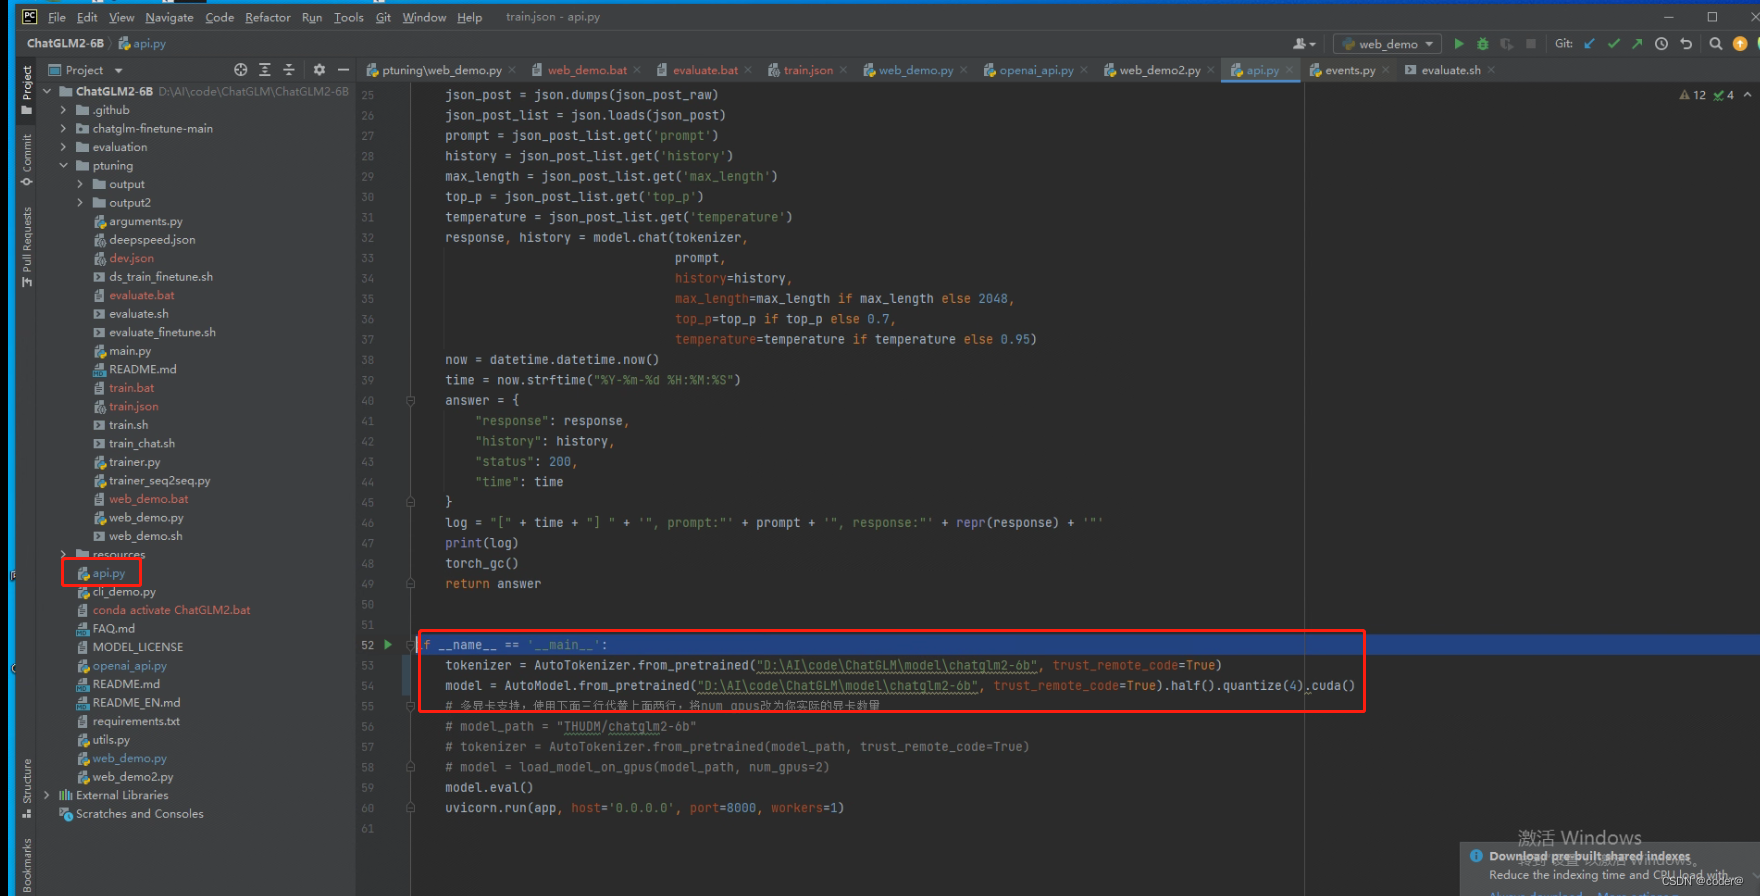Open the Project view type dropdown
Viewport: 1760px width, 896px height.
94,70
